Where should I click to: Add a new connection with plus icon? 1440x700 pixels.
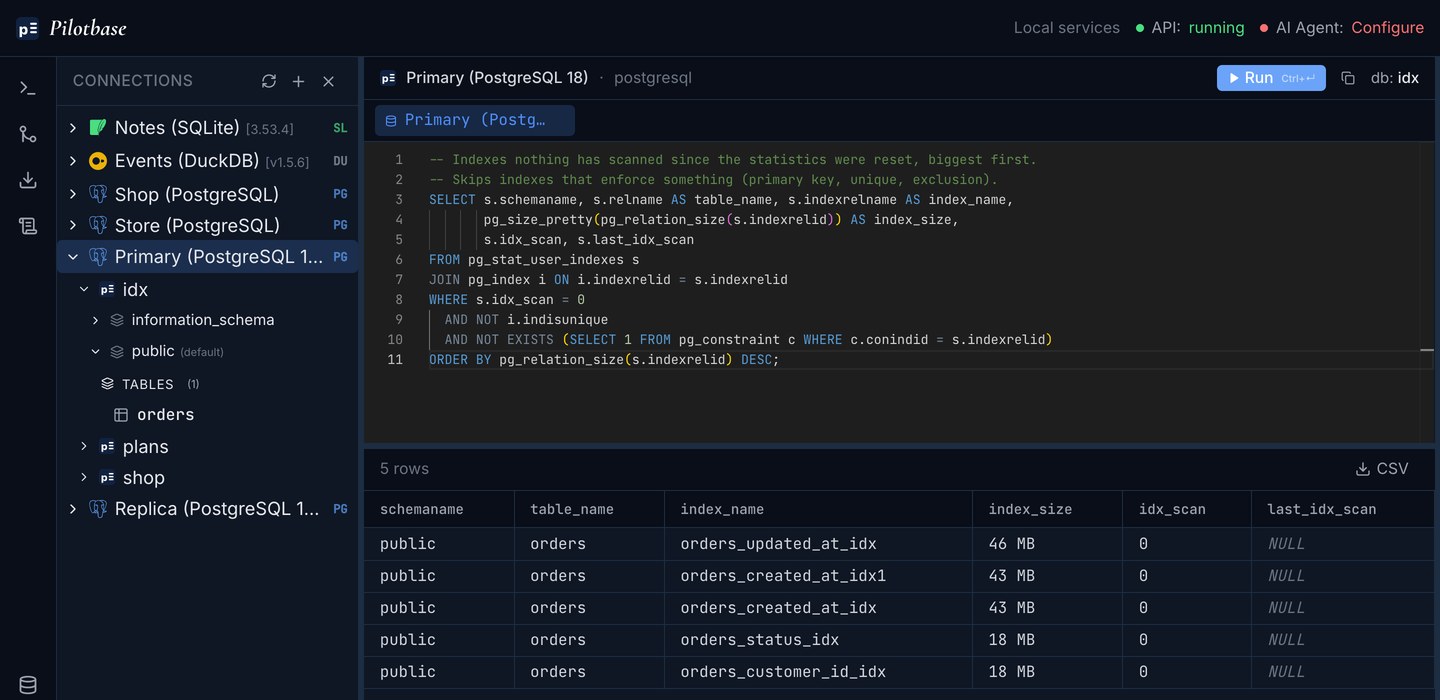[x=298, y=81]
